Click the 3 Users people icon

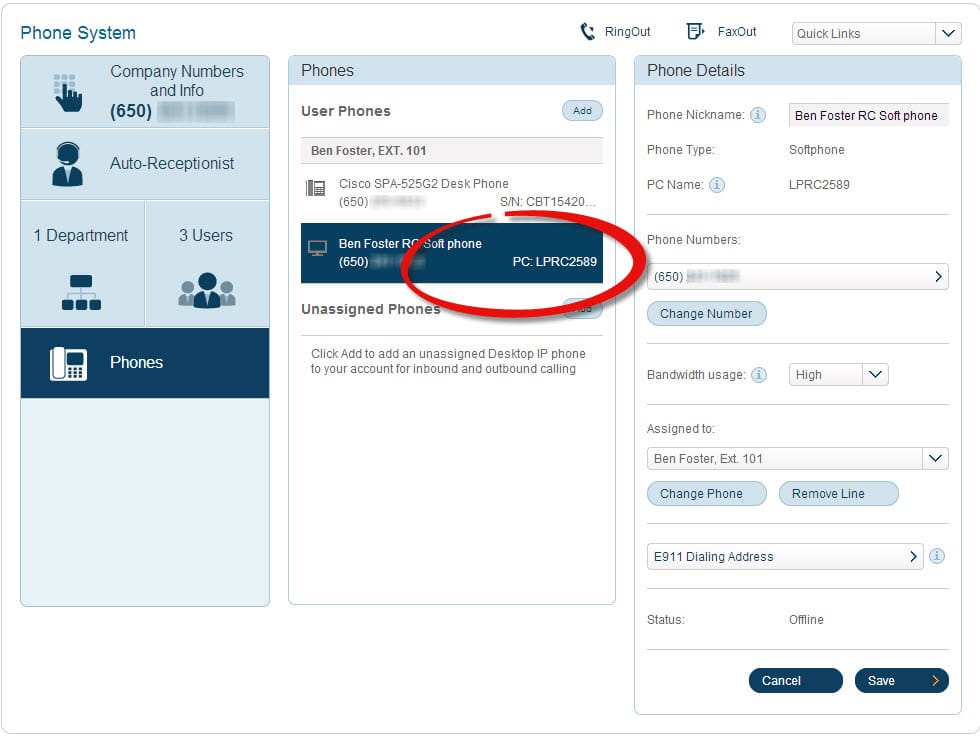(x=206, y=290)
